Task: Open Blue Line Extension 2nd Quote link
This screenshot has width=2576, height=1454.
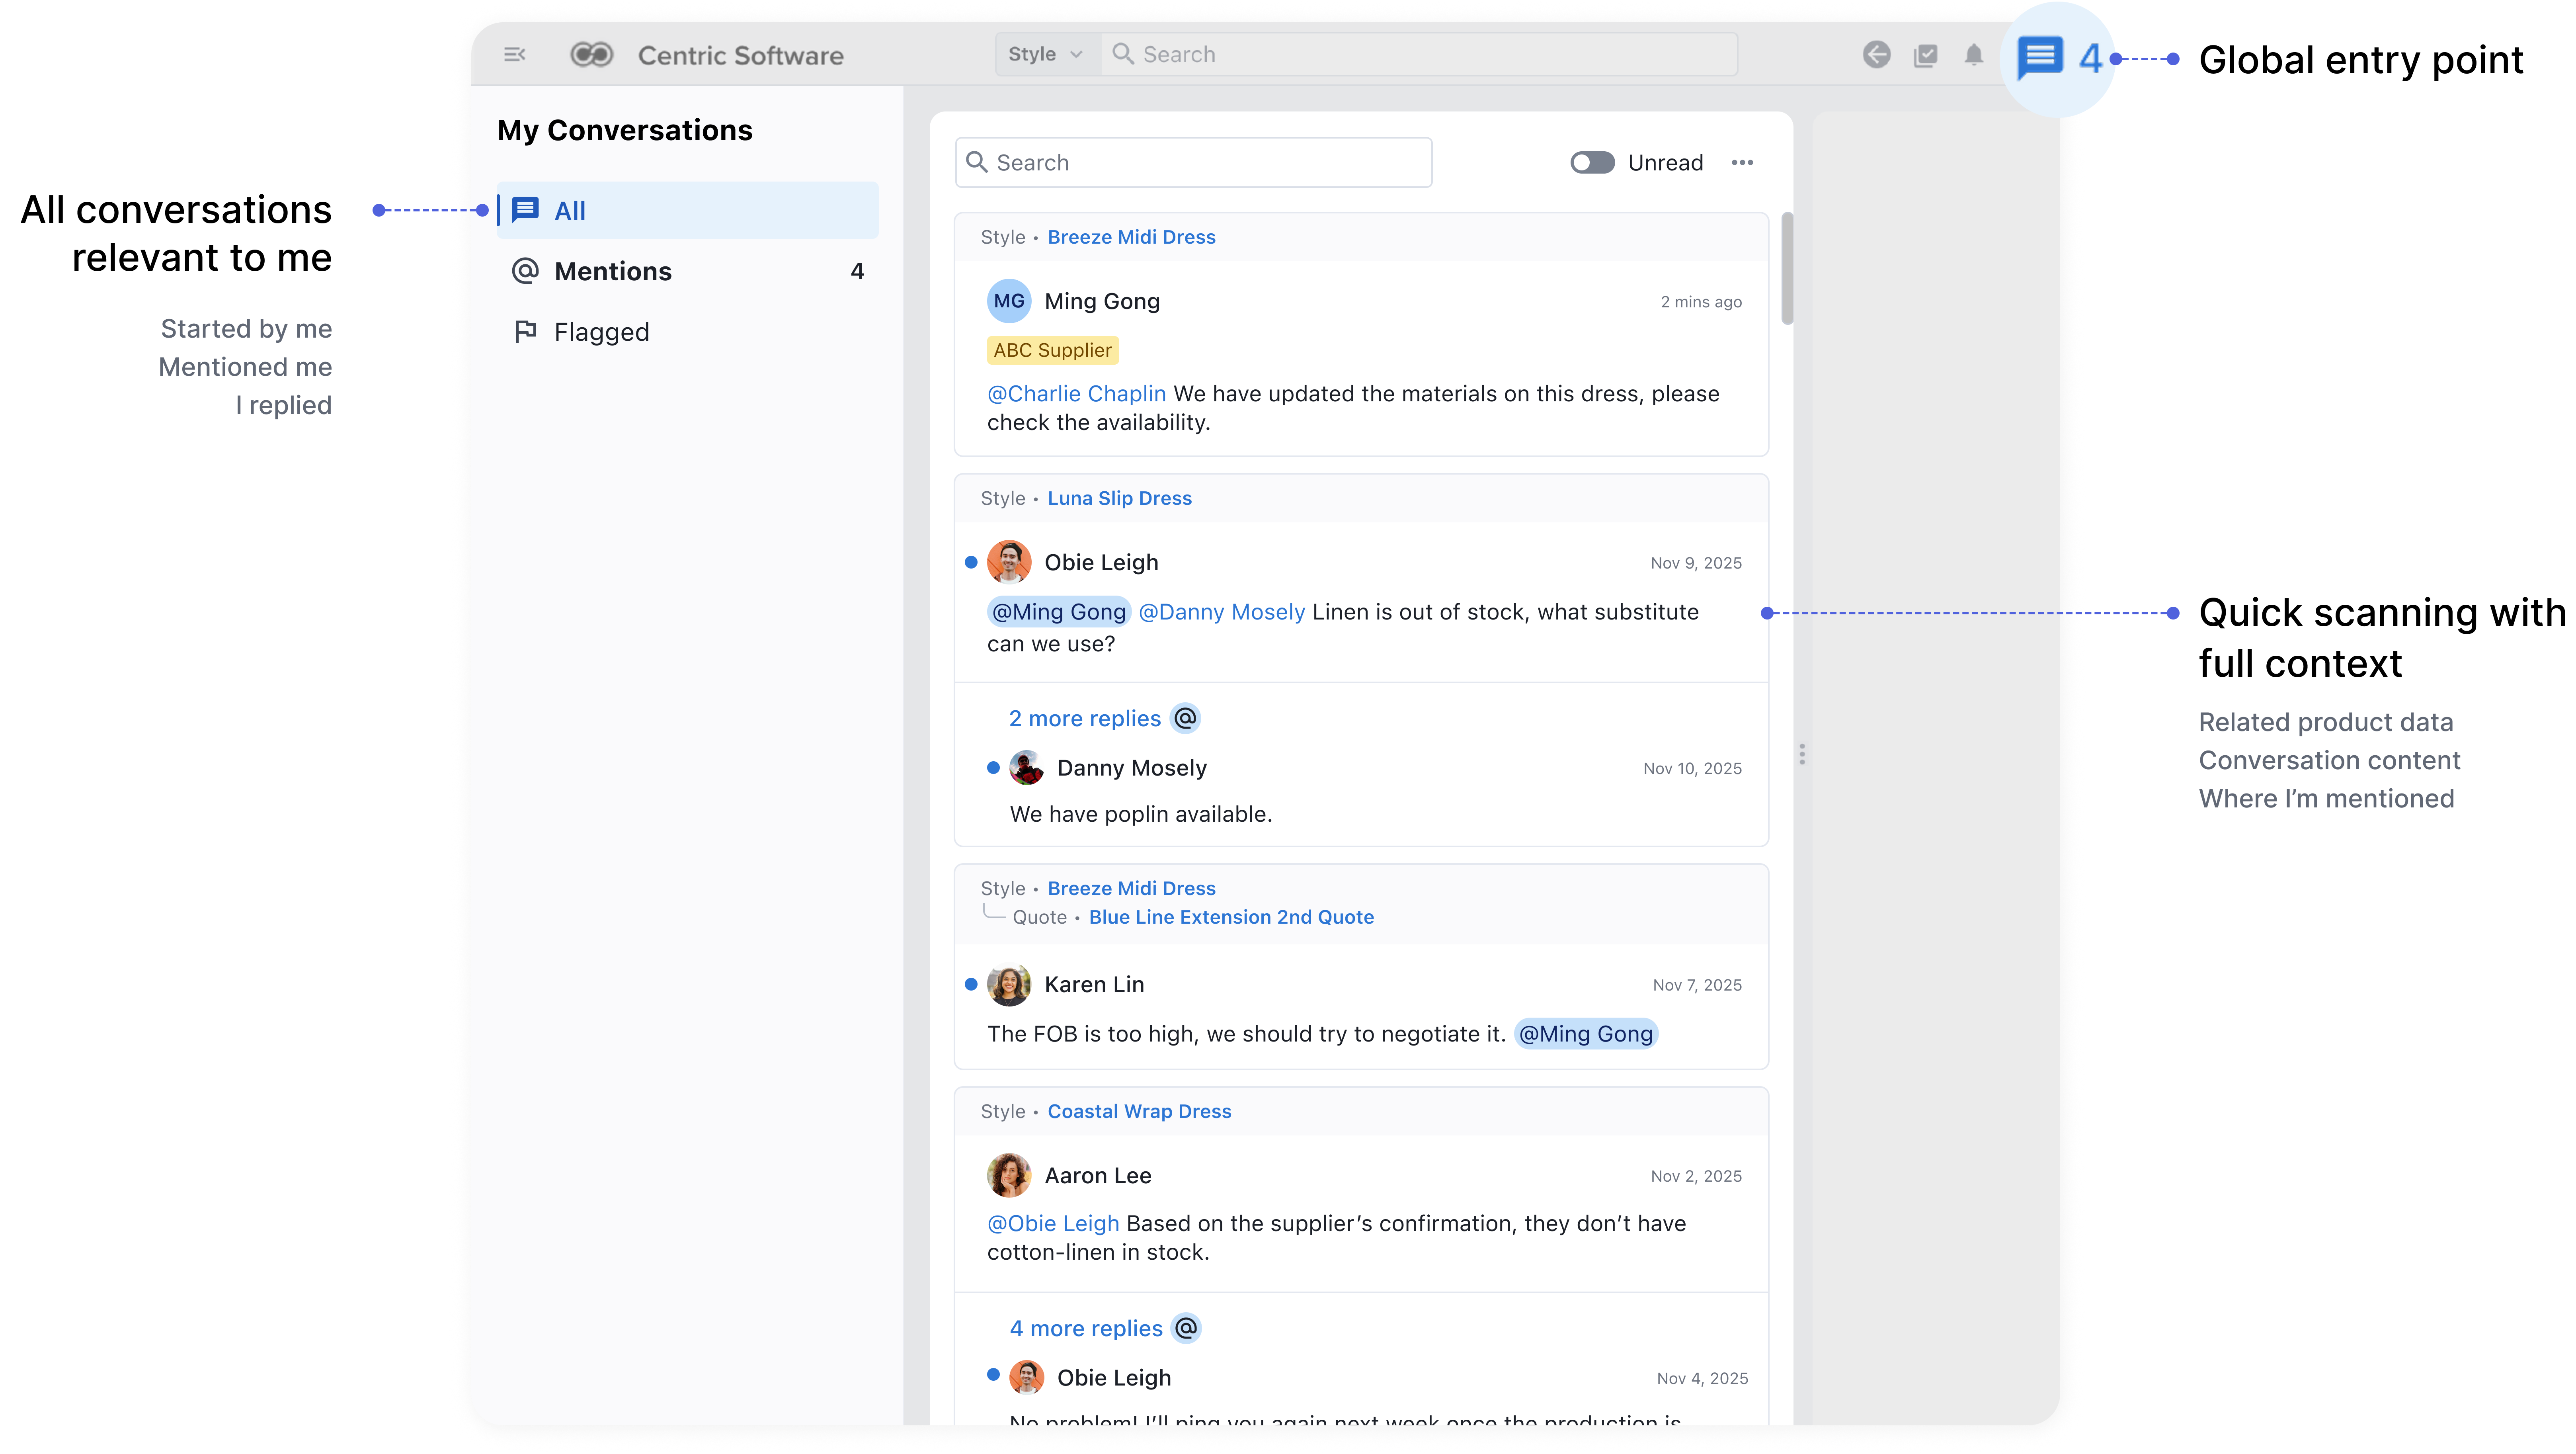Action: point(1231,917)
